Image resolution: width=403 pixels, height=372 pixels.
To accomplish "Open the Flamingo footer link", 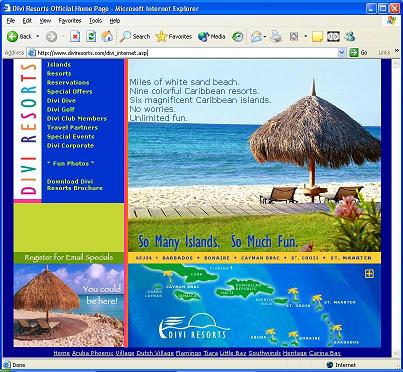I will point(189,353).
